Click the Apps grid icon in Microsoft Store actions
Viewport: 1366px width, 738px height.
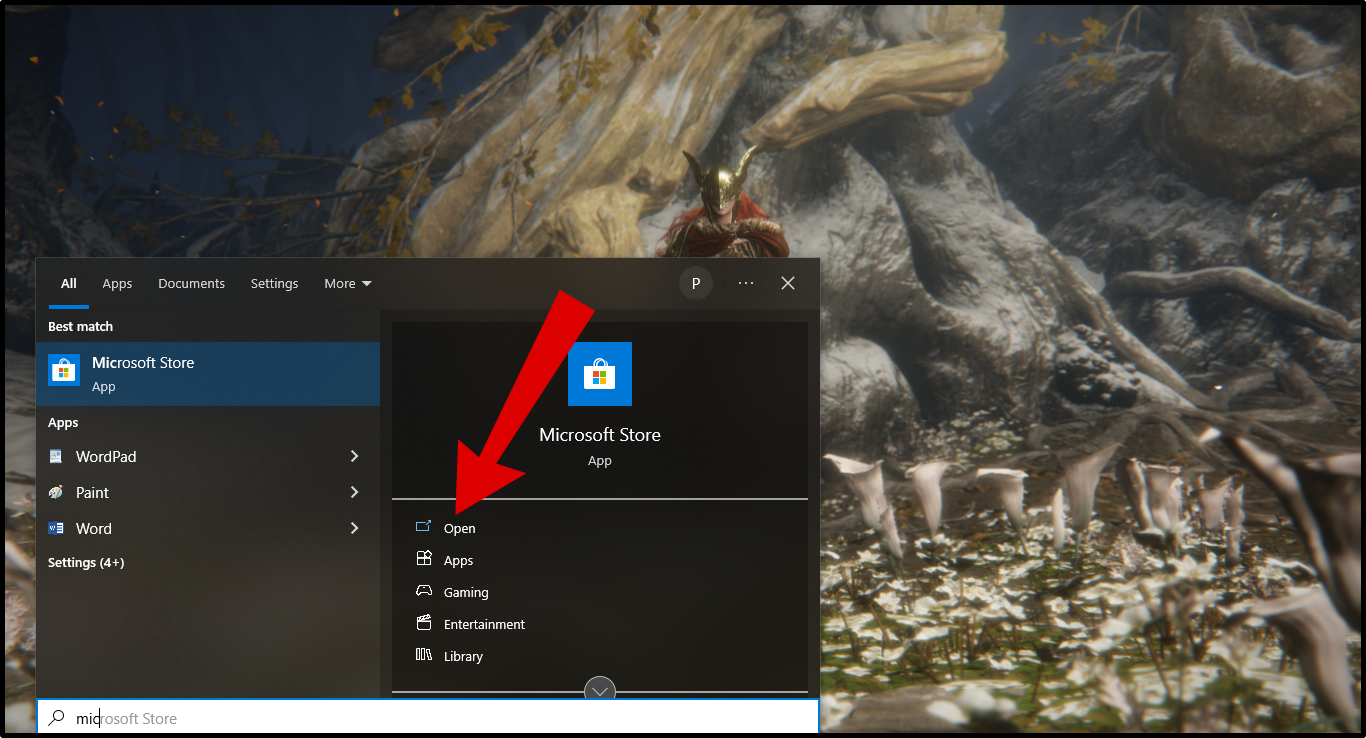pyautogui.click(x=424, y=559)
